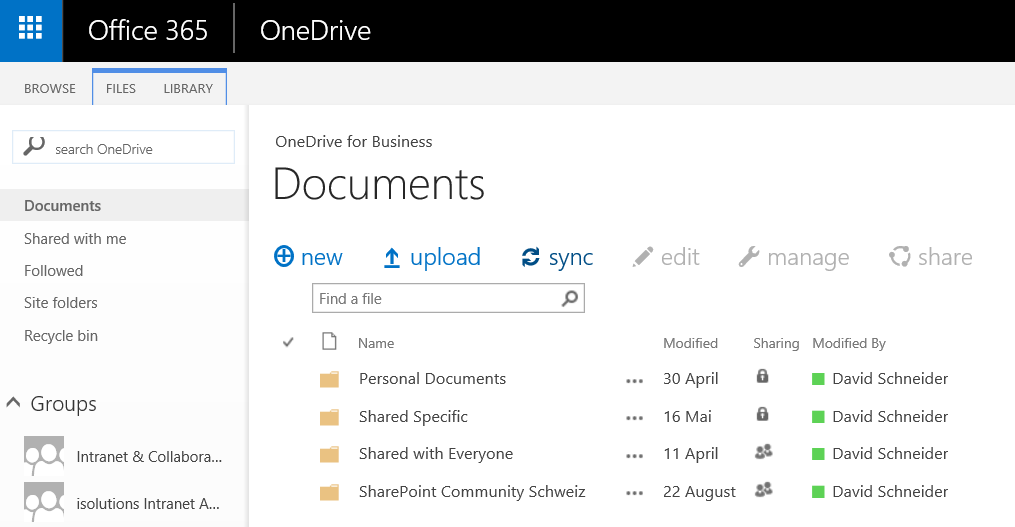This screenshot has height=527, width=1015.
Task: Switch to the LIBRARY ribbon tab
Action: point(188,88)
